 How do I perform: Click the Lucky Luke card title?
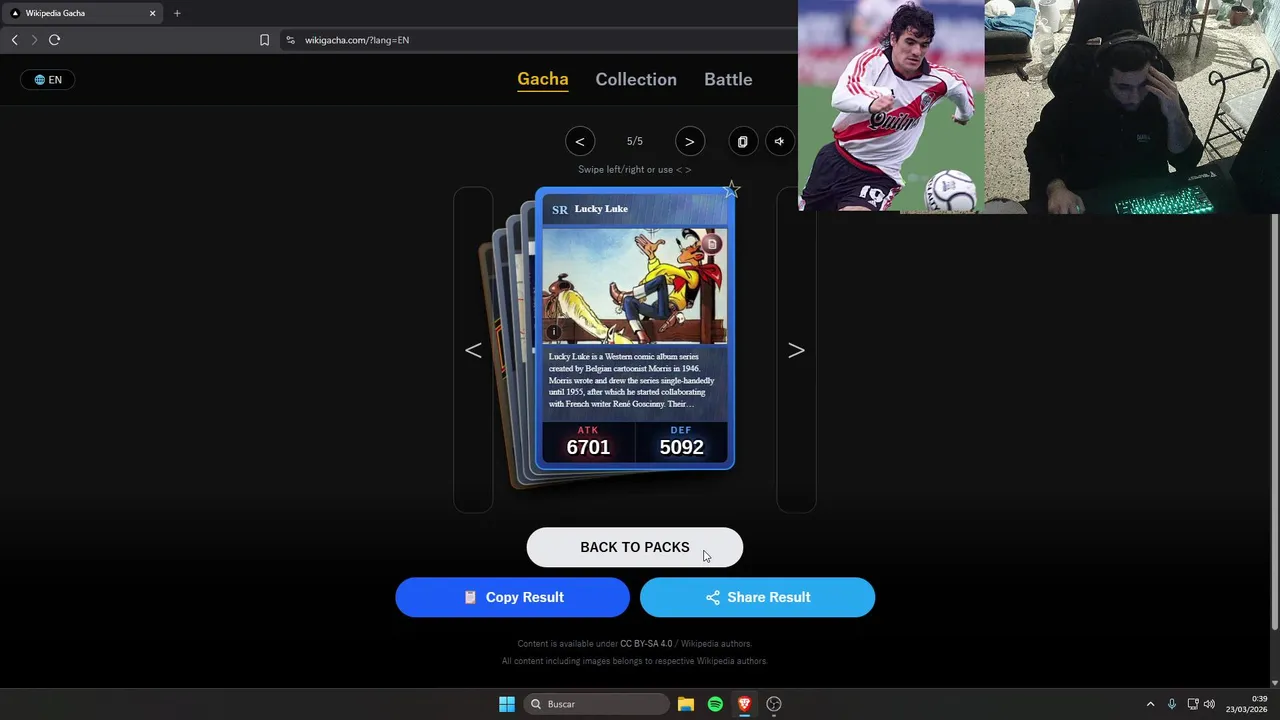tap(601, 209)
